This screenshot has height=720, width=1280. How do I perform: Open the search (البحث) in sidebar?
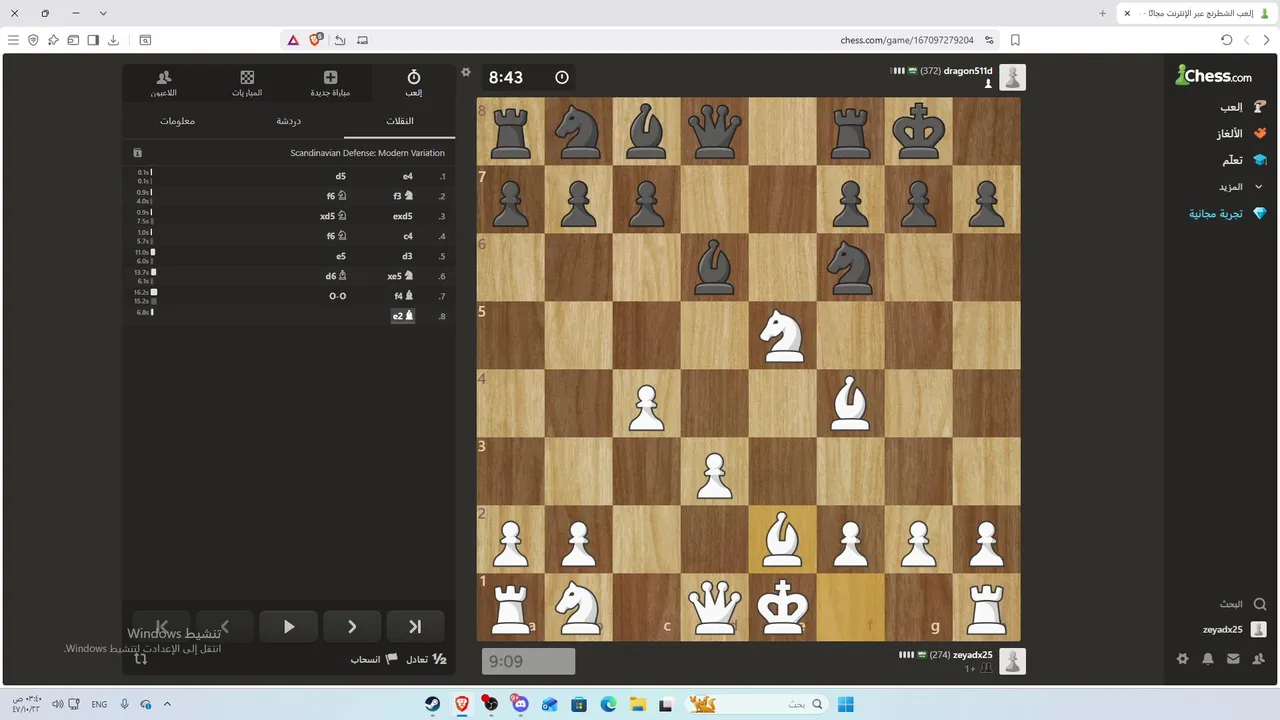1243,604
